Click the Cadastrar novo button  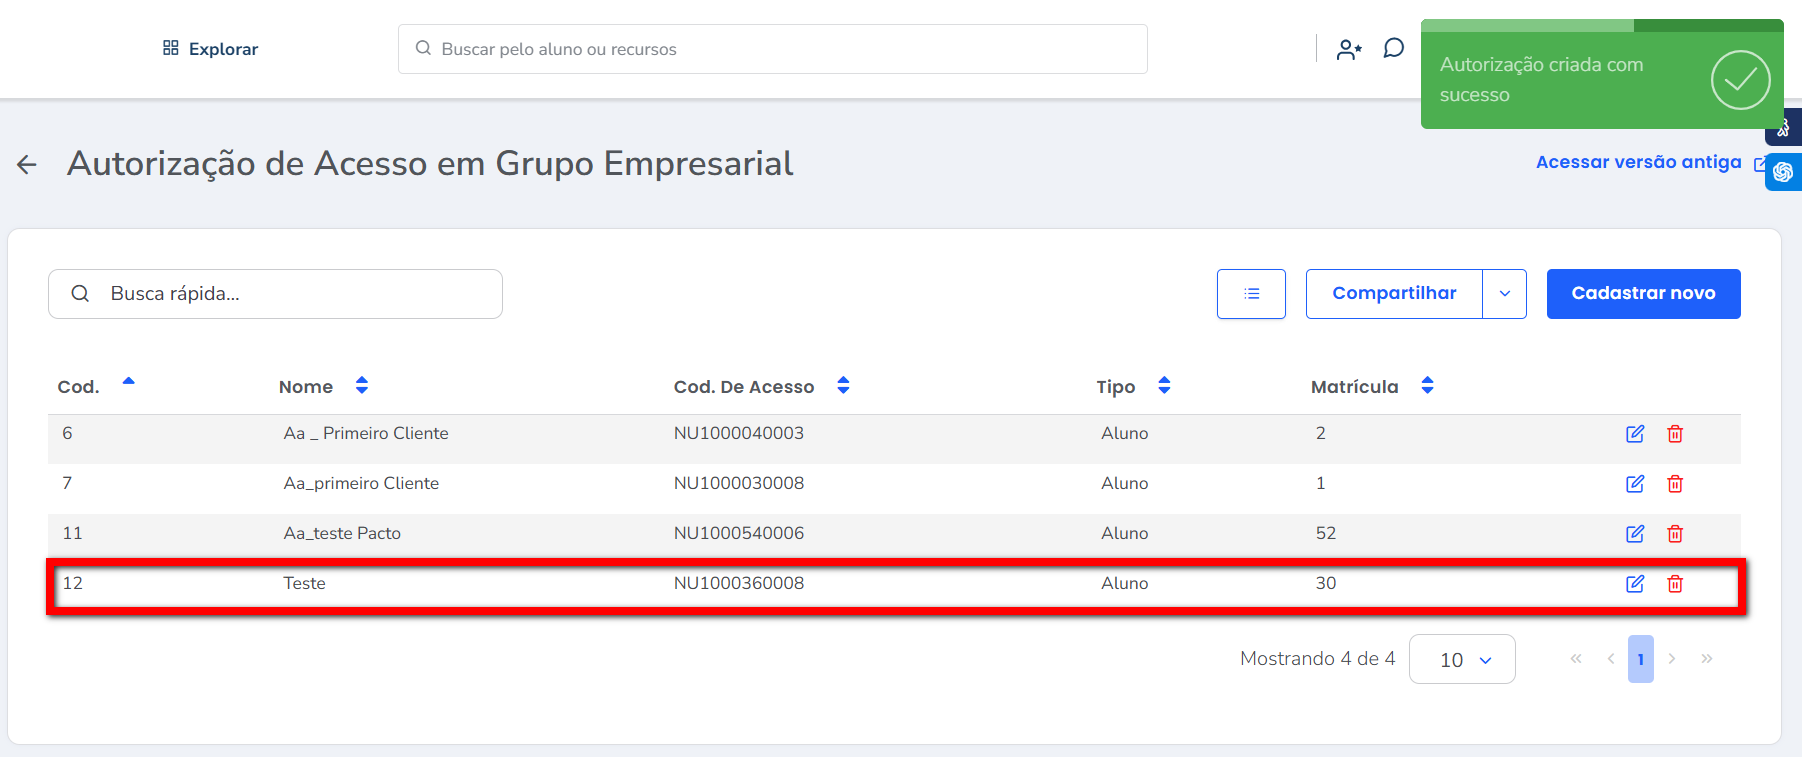1643,294
